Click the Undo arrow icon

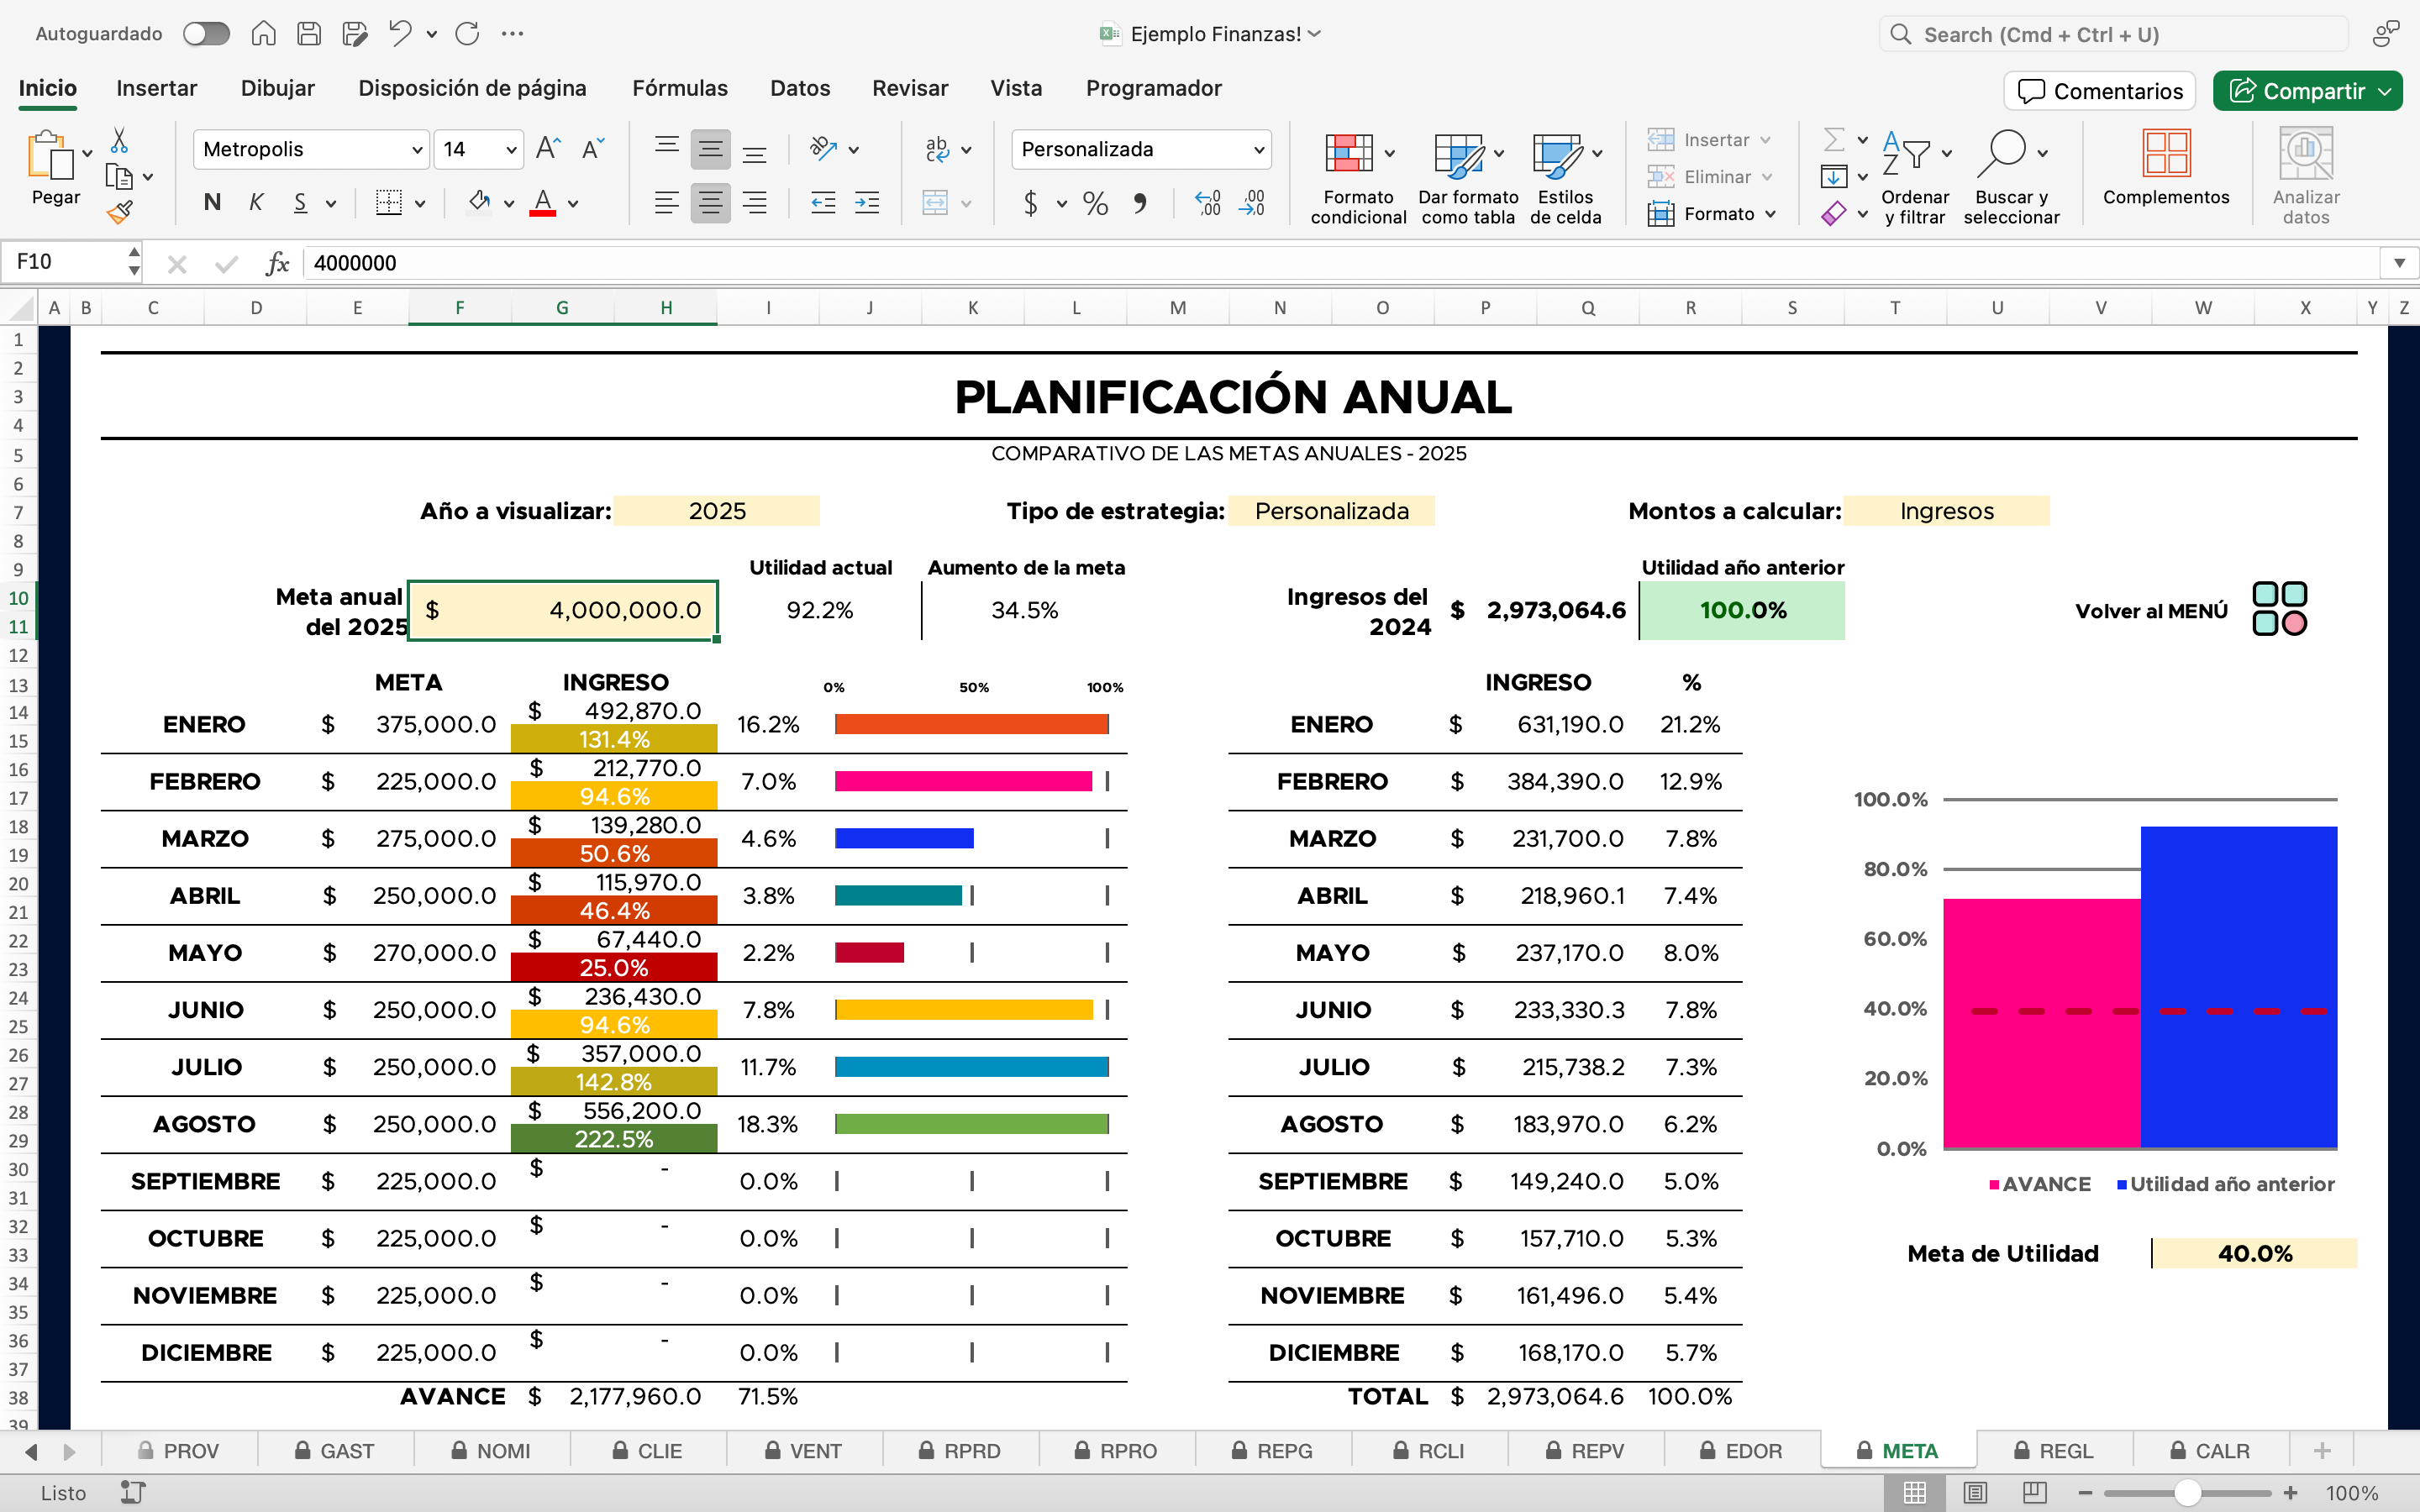400,34
